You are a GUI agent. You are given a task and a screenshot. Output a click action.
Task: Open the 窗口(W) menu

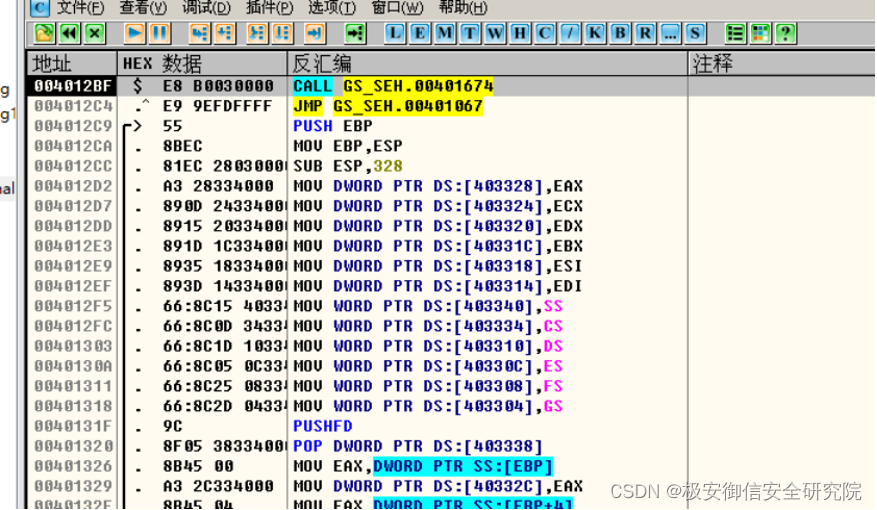point(397,7)
